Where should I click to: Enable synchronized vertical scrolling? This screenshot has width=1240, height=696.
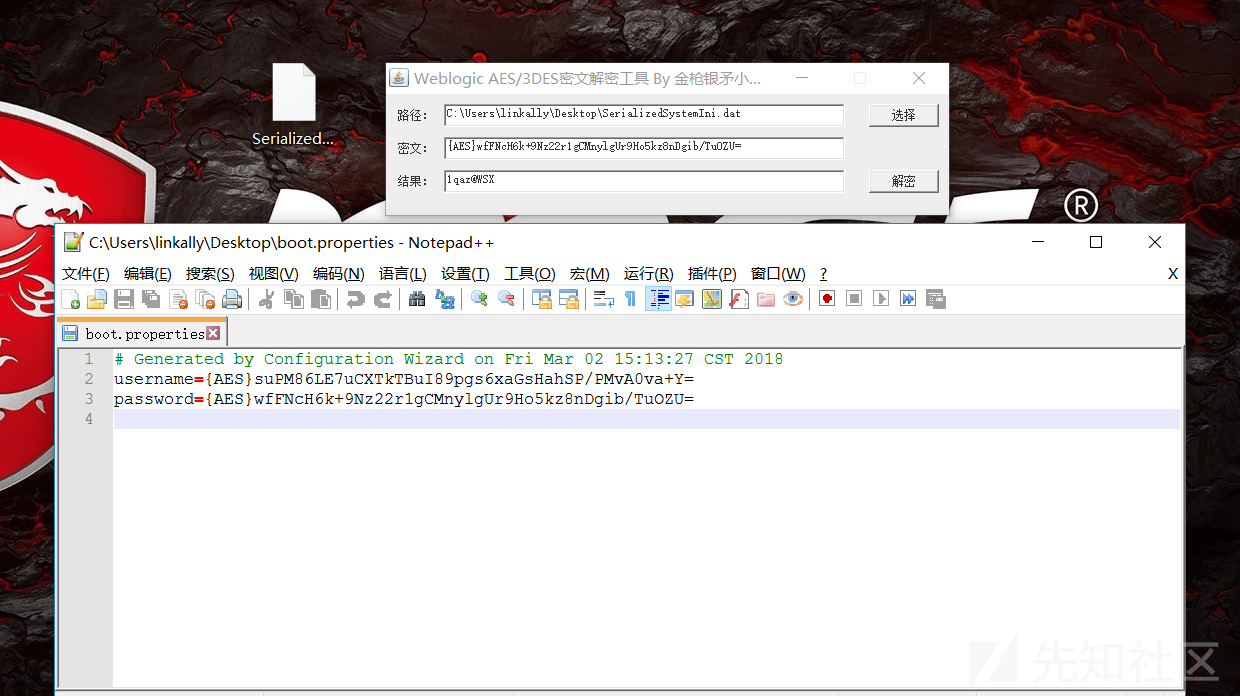coord(542,299)
